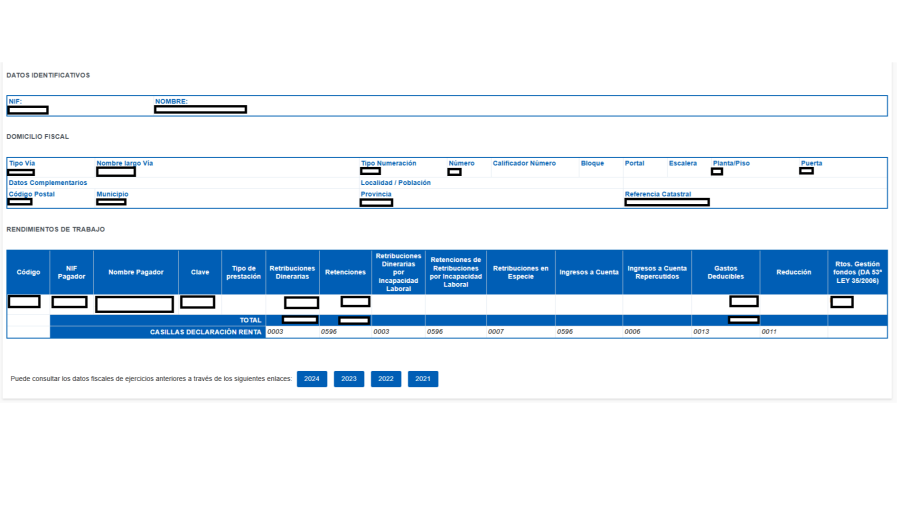
Task: Select the 2021 fiscal year button
Action: [x=422, y=379]
